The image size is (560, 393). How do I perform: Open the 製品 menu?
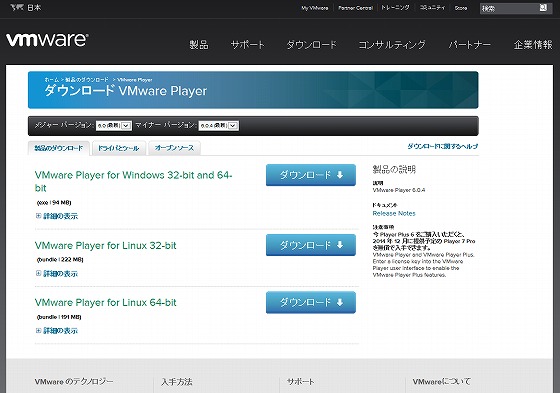point(199,45)
